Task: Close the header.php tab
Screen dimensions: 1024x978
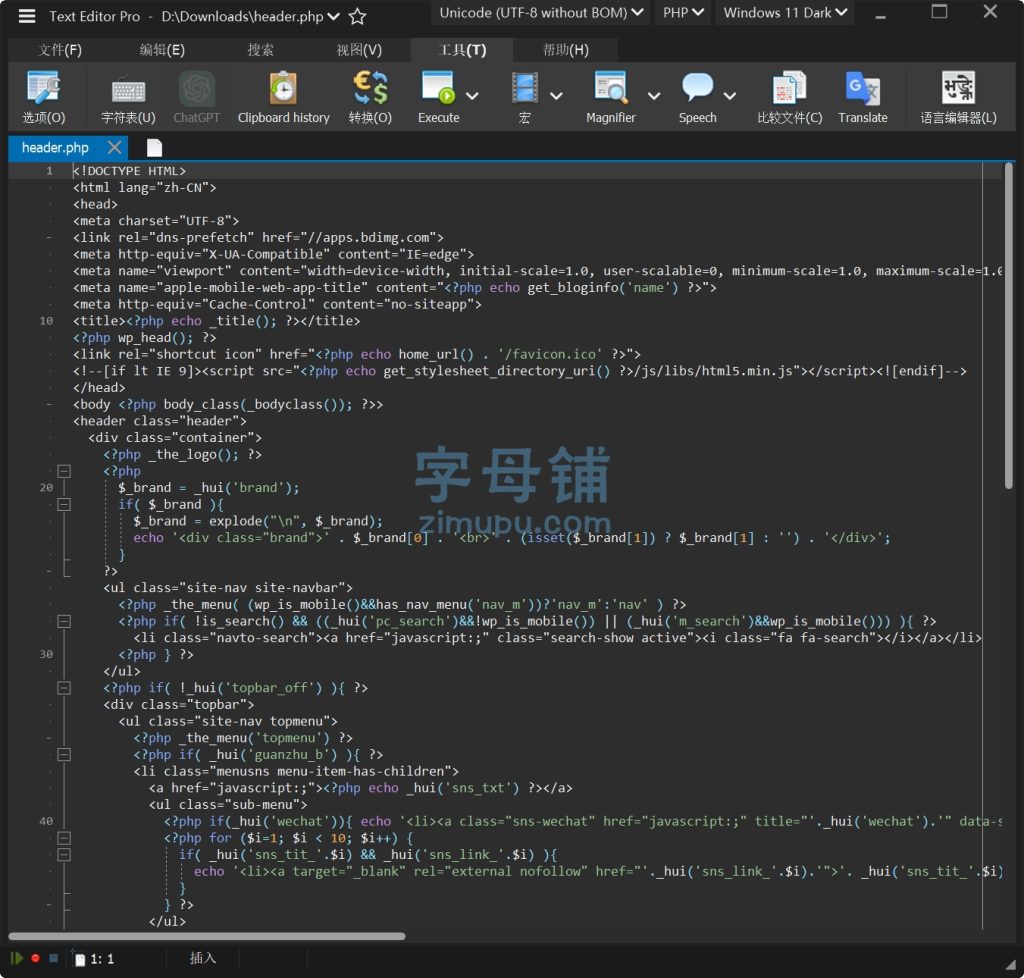Action: click(x=114, y=147)
